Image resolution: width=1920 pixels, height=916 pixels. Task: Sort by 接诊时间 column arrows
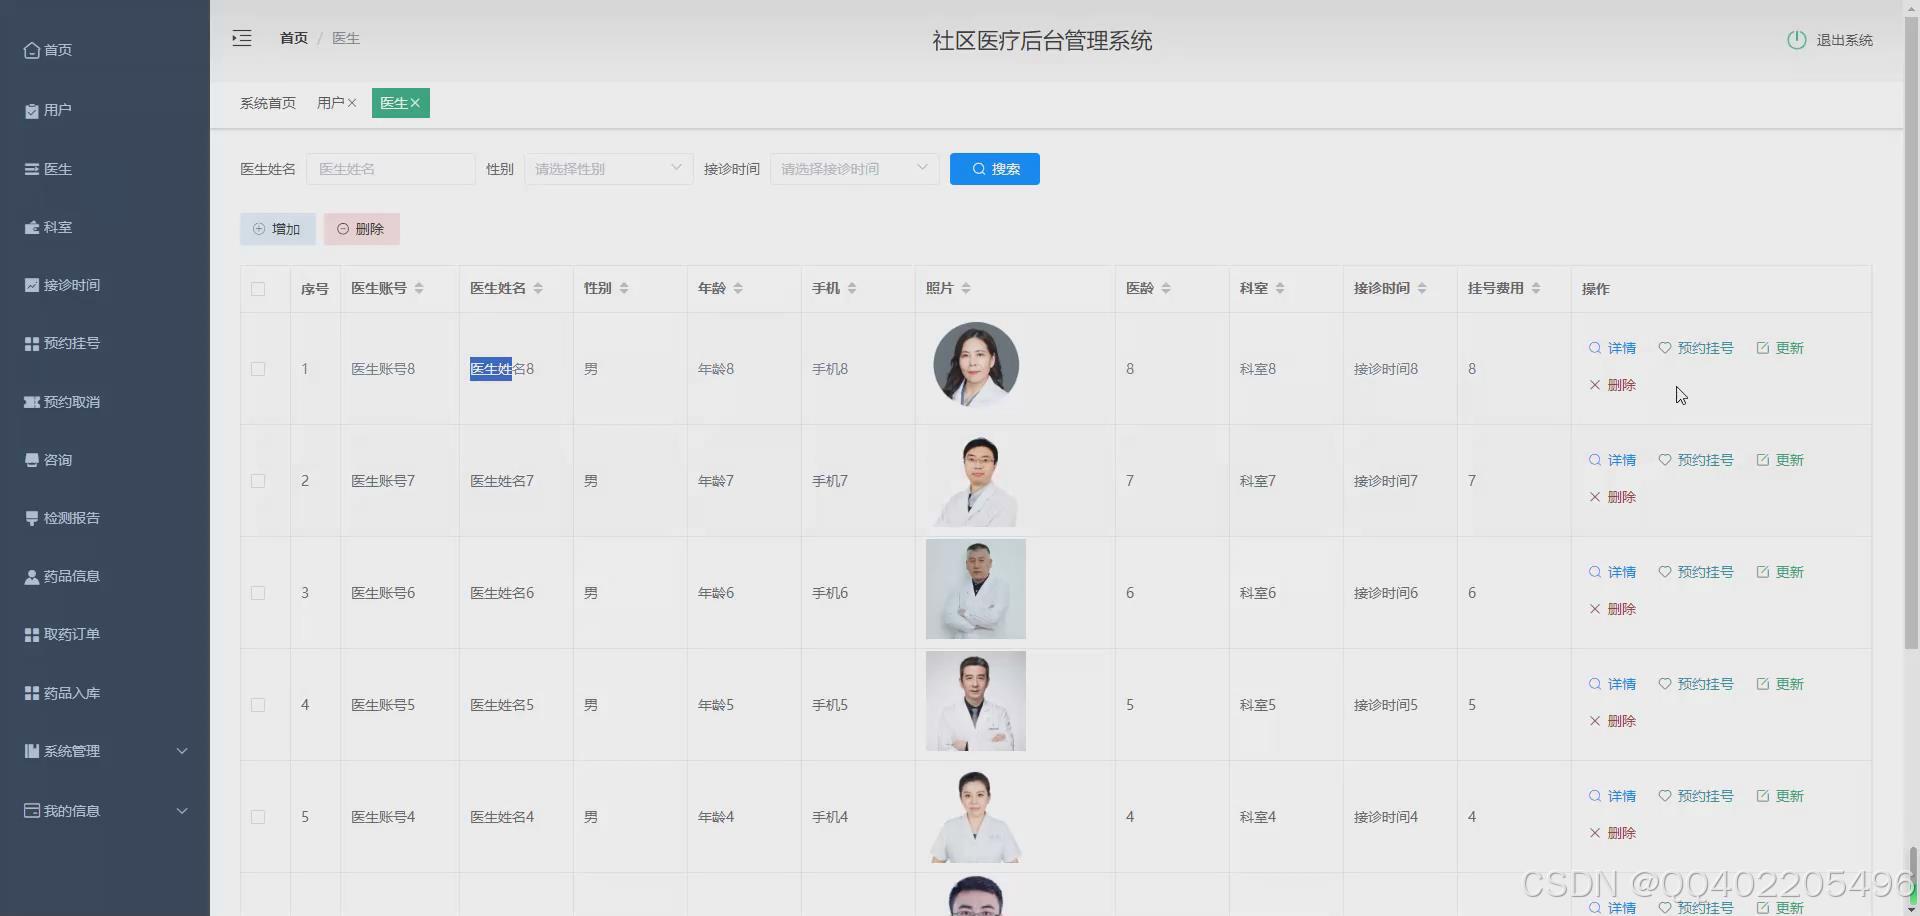coord(1422,288)
